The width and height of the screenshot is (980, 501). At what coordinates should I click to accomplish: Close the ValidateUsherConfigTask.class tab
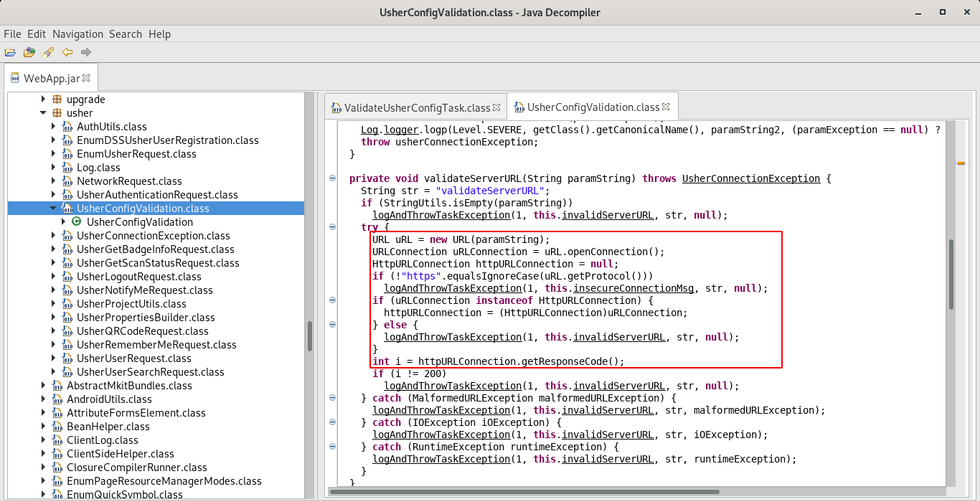(497, 107)
